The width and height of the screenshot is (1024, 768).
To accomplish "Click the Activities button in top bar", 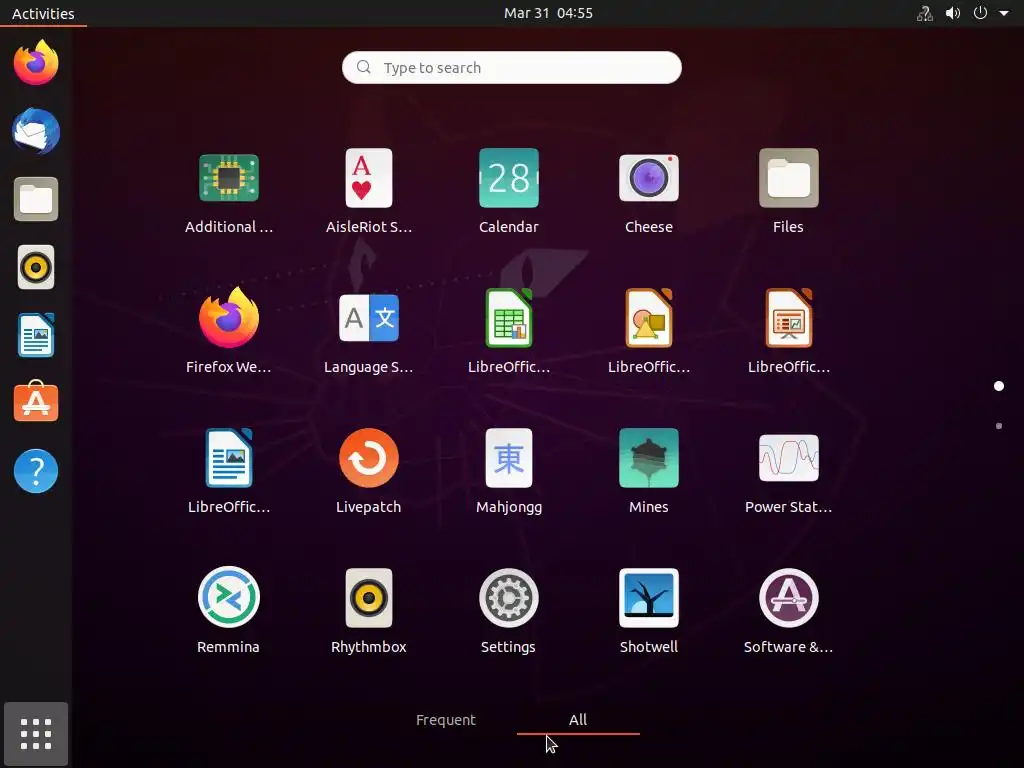I will (43, 13).
